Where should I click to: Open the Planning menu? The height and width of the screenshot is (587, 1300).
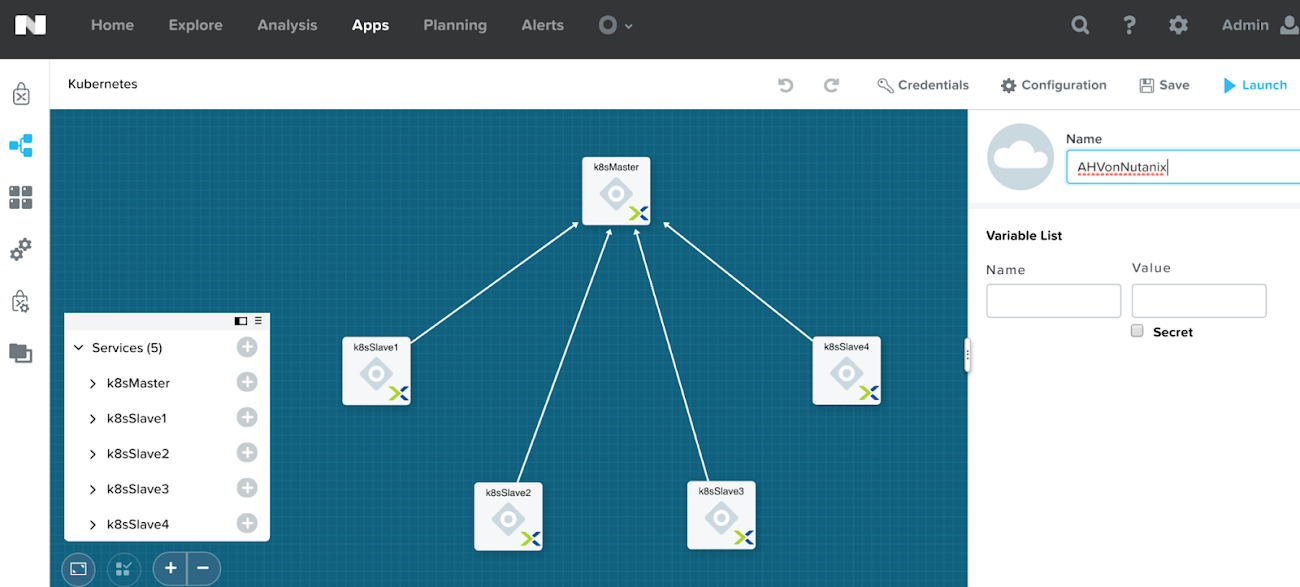(x=455, y=25)
